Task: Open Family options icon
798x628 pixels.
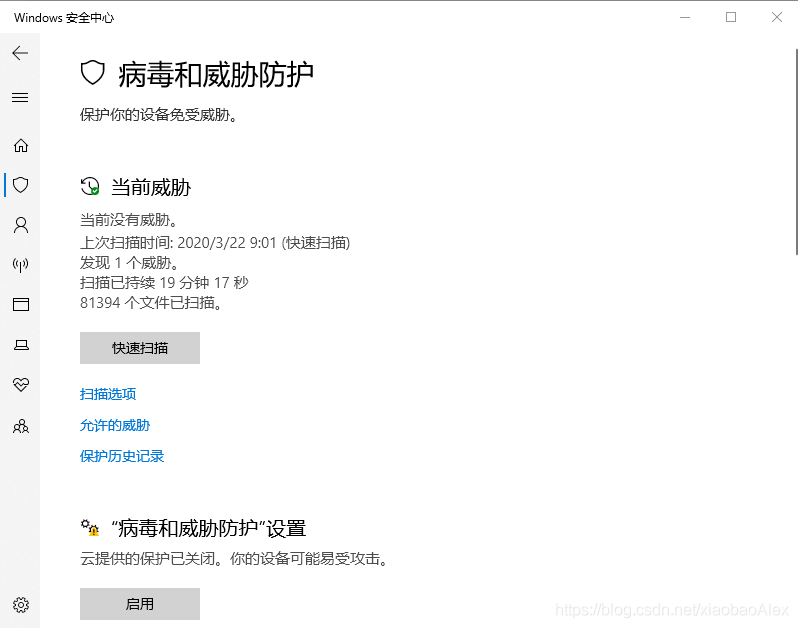Action: pos(21,426)
